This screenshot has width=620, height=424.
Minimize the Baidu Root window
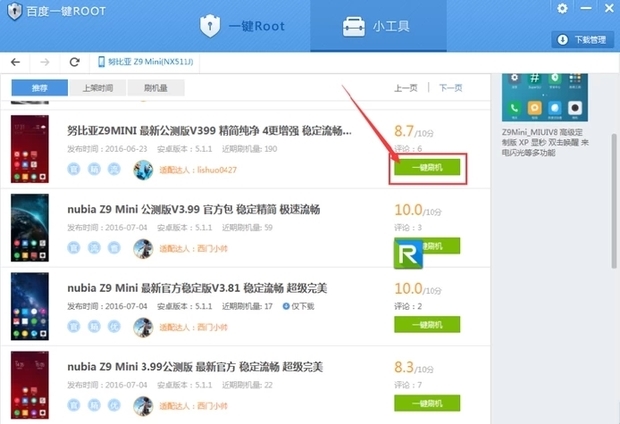586,8
